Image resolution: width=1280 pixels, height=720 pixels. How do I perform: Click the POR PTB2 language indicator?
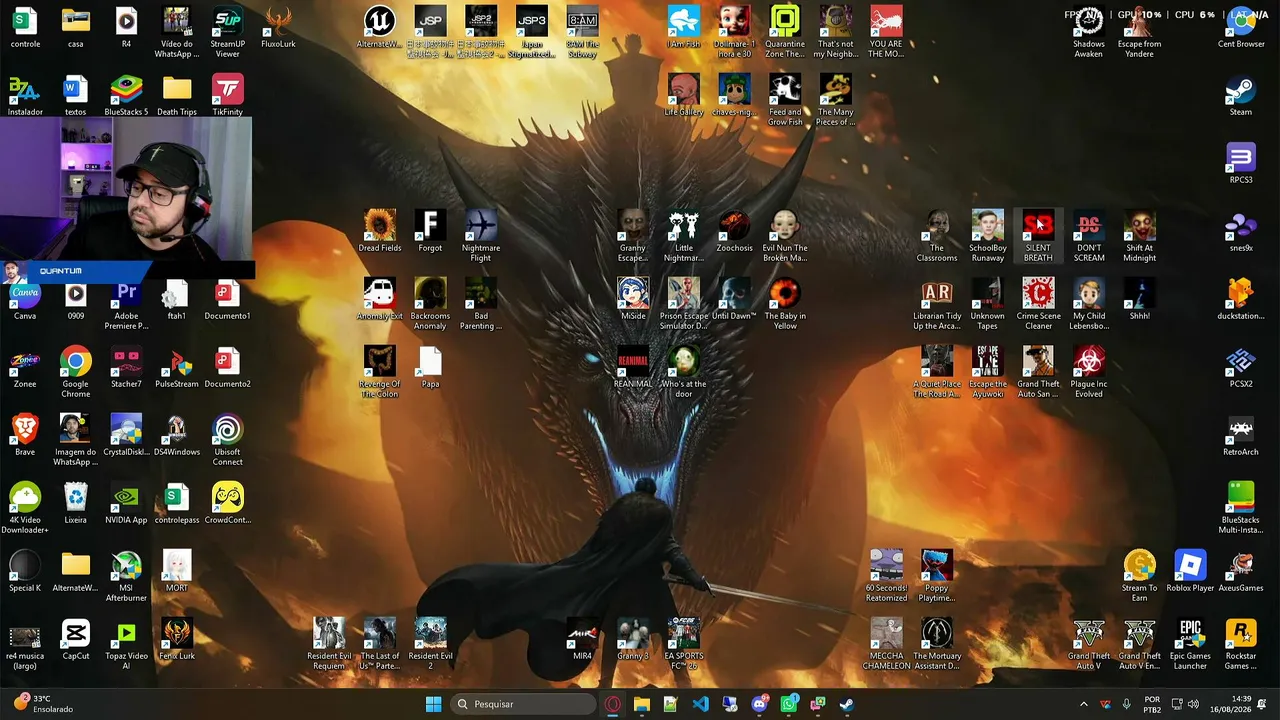(1152, 704)
